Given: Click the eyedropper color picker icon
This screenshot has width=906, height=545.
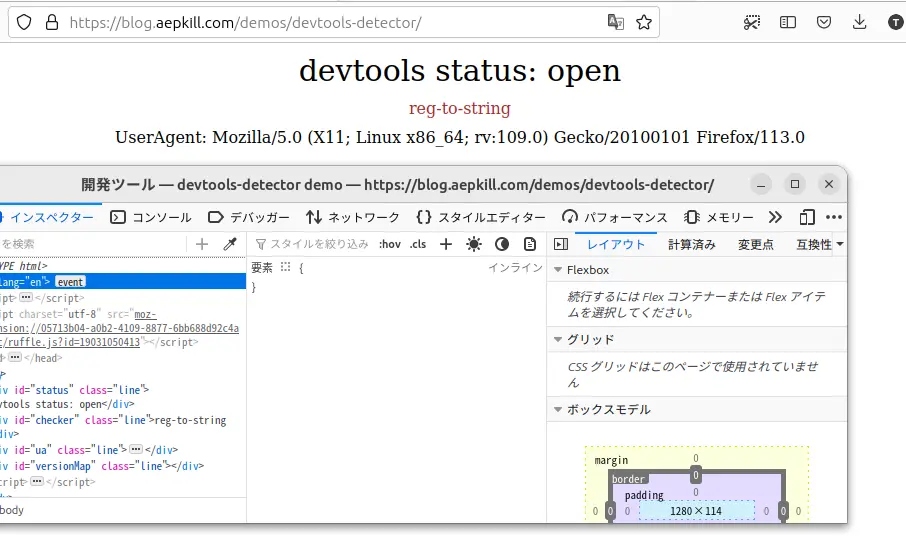Looking at the screenshot, I should 229,244.
